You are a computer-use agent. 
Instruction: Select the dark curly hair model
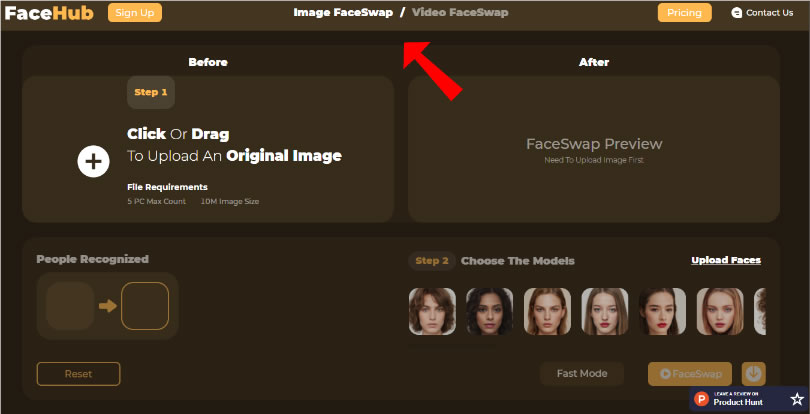pos(490,312)
